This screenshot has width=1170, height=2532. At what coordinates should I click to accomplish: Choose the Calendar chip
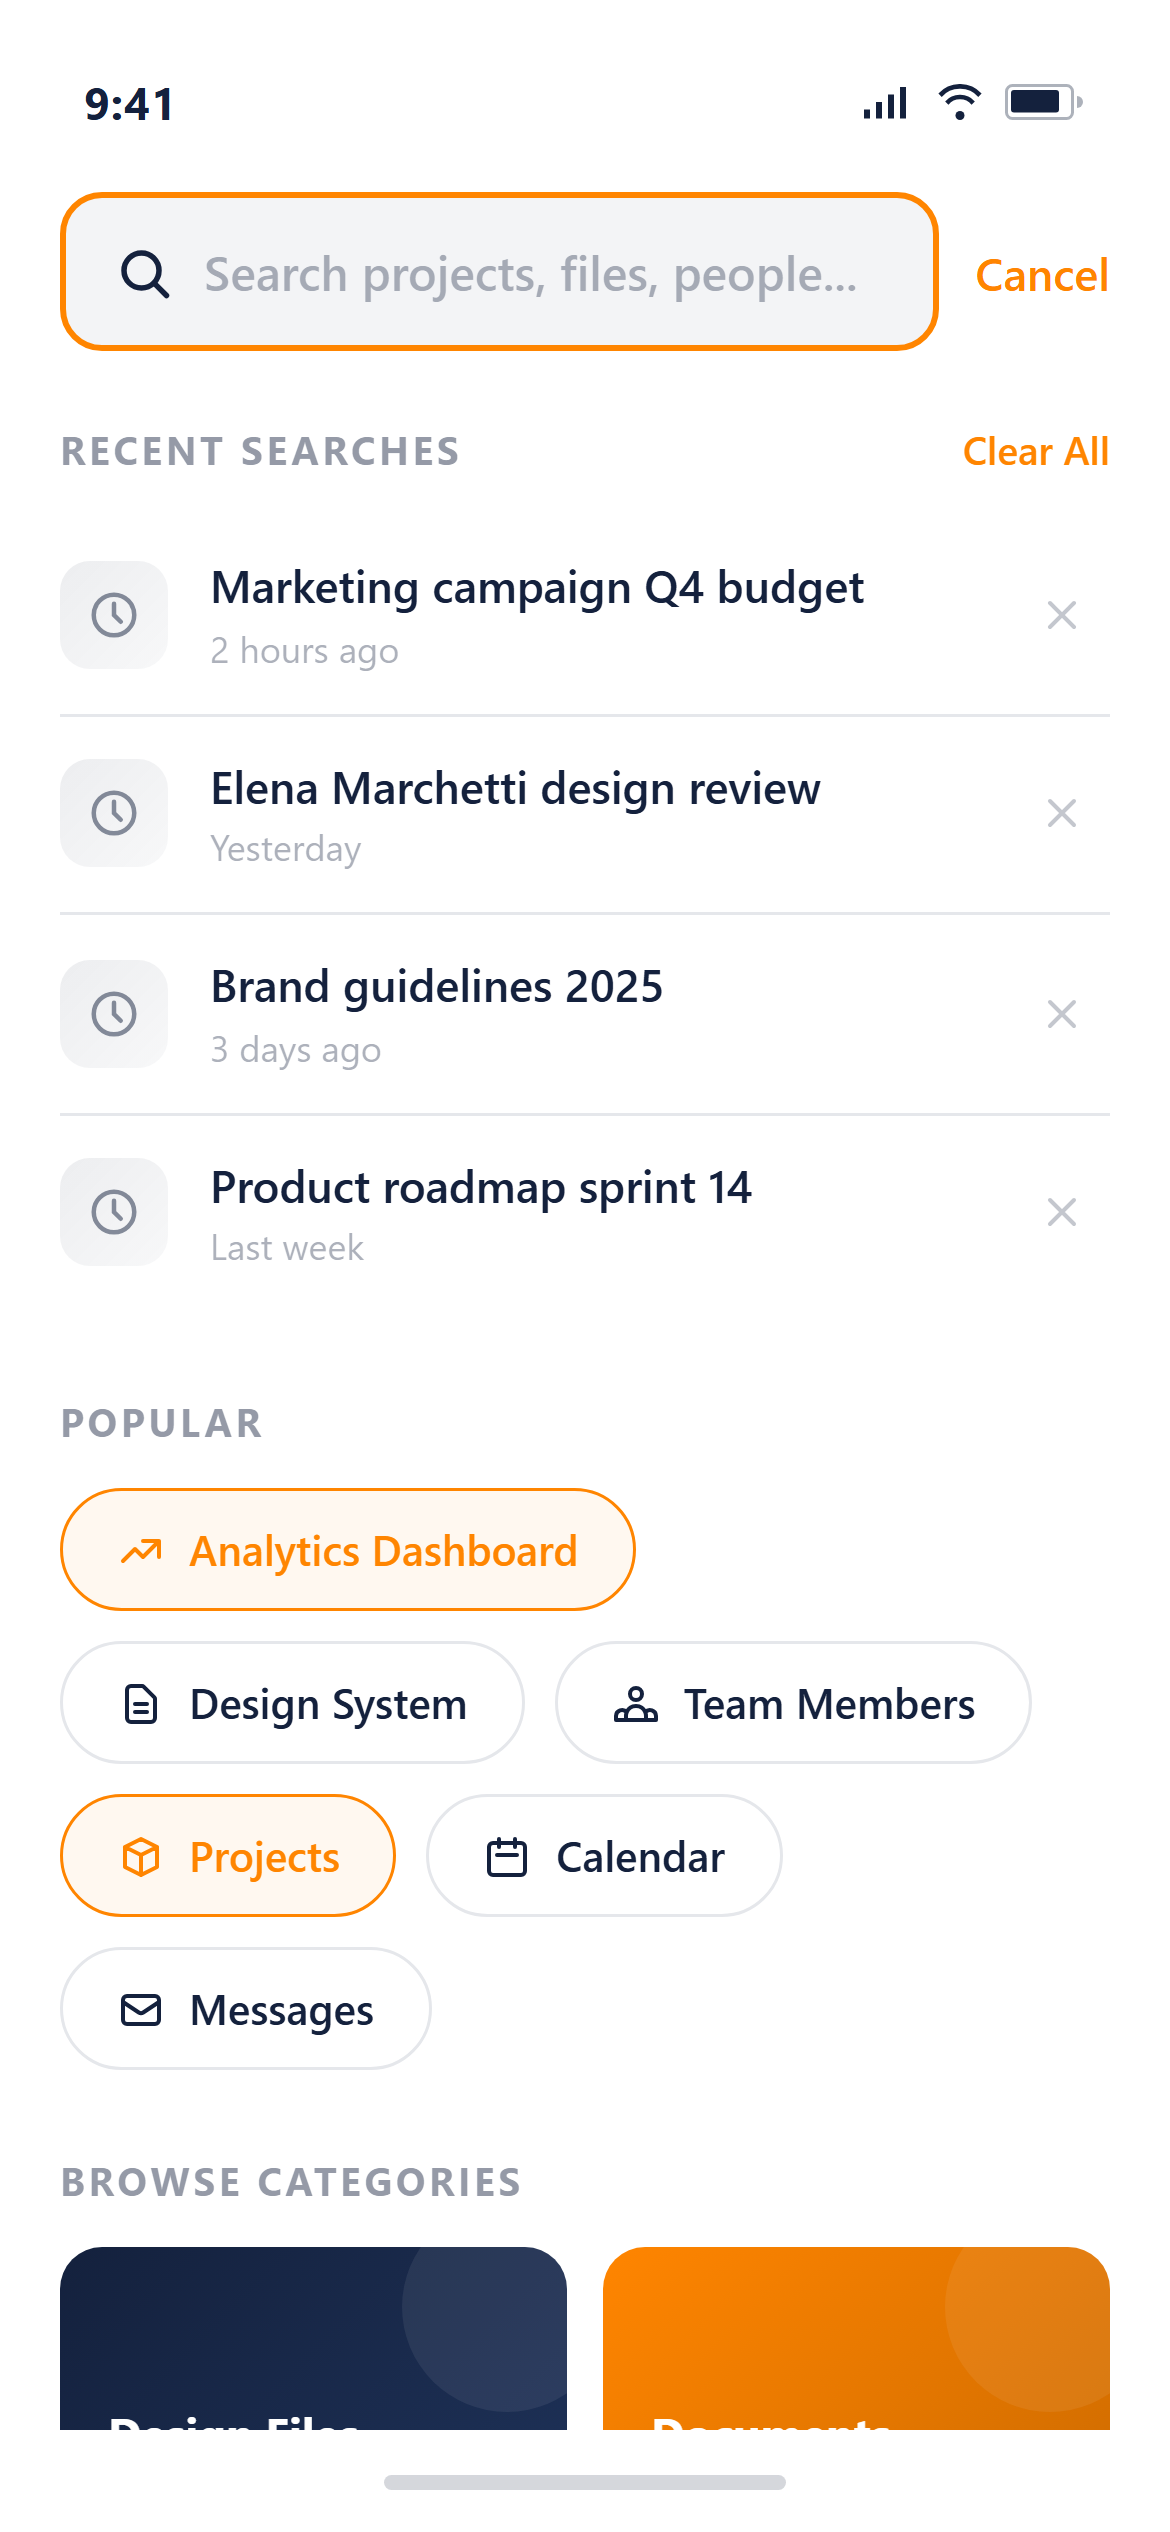(604, 1856)
